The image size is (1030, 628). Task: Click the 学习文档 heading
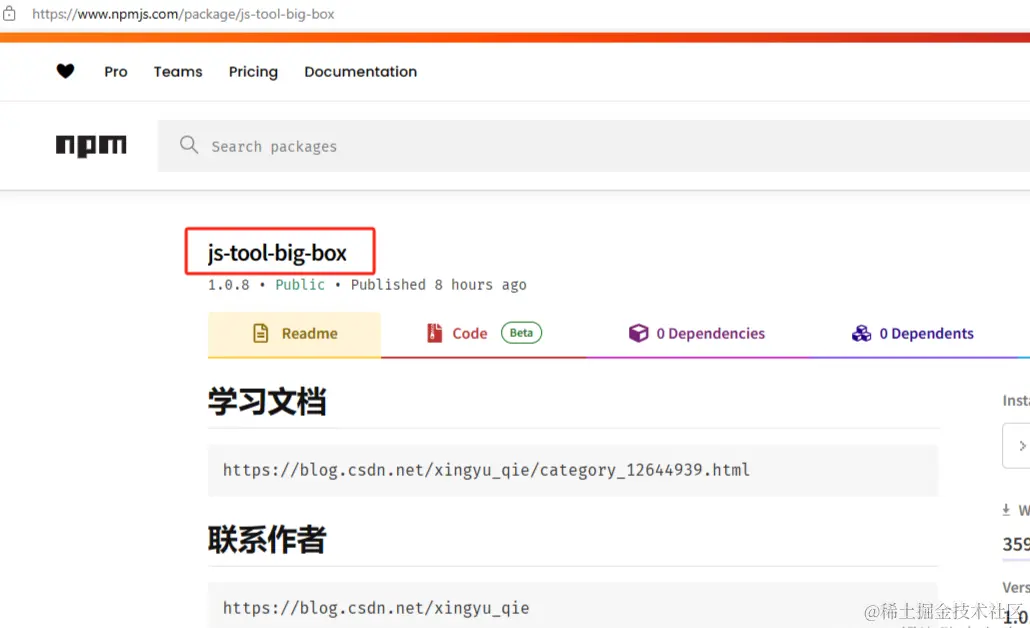[267, 401]
